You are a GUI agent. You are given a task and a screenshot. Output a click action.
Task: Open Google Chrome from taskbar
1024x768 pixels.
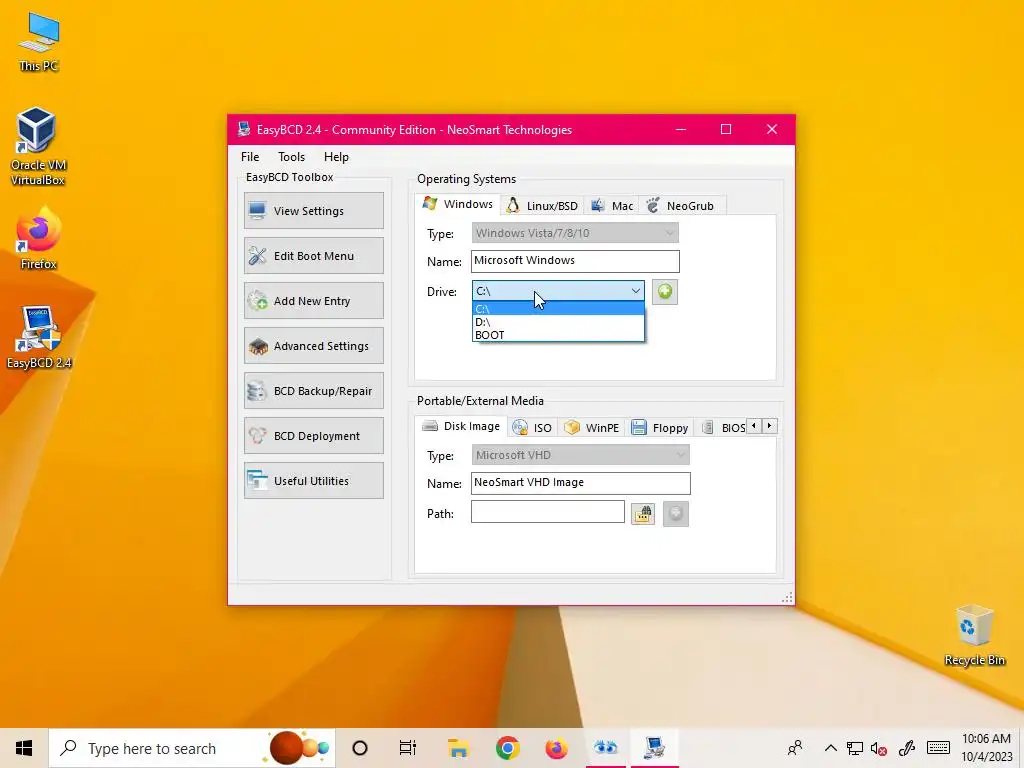click(507, 748)
